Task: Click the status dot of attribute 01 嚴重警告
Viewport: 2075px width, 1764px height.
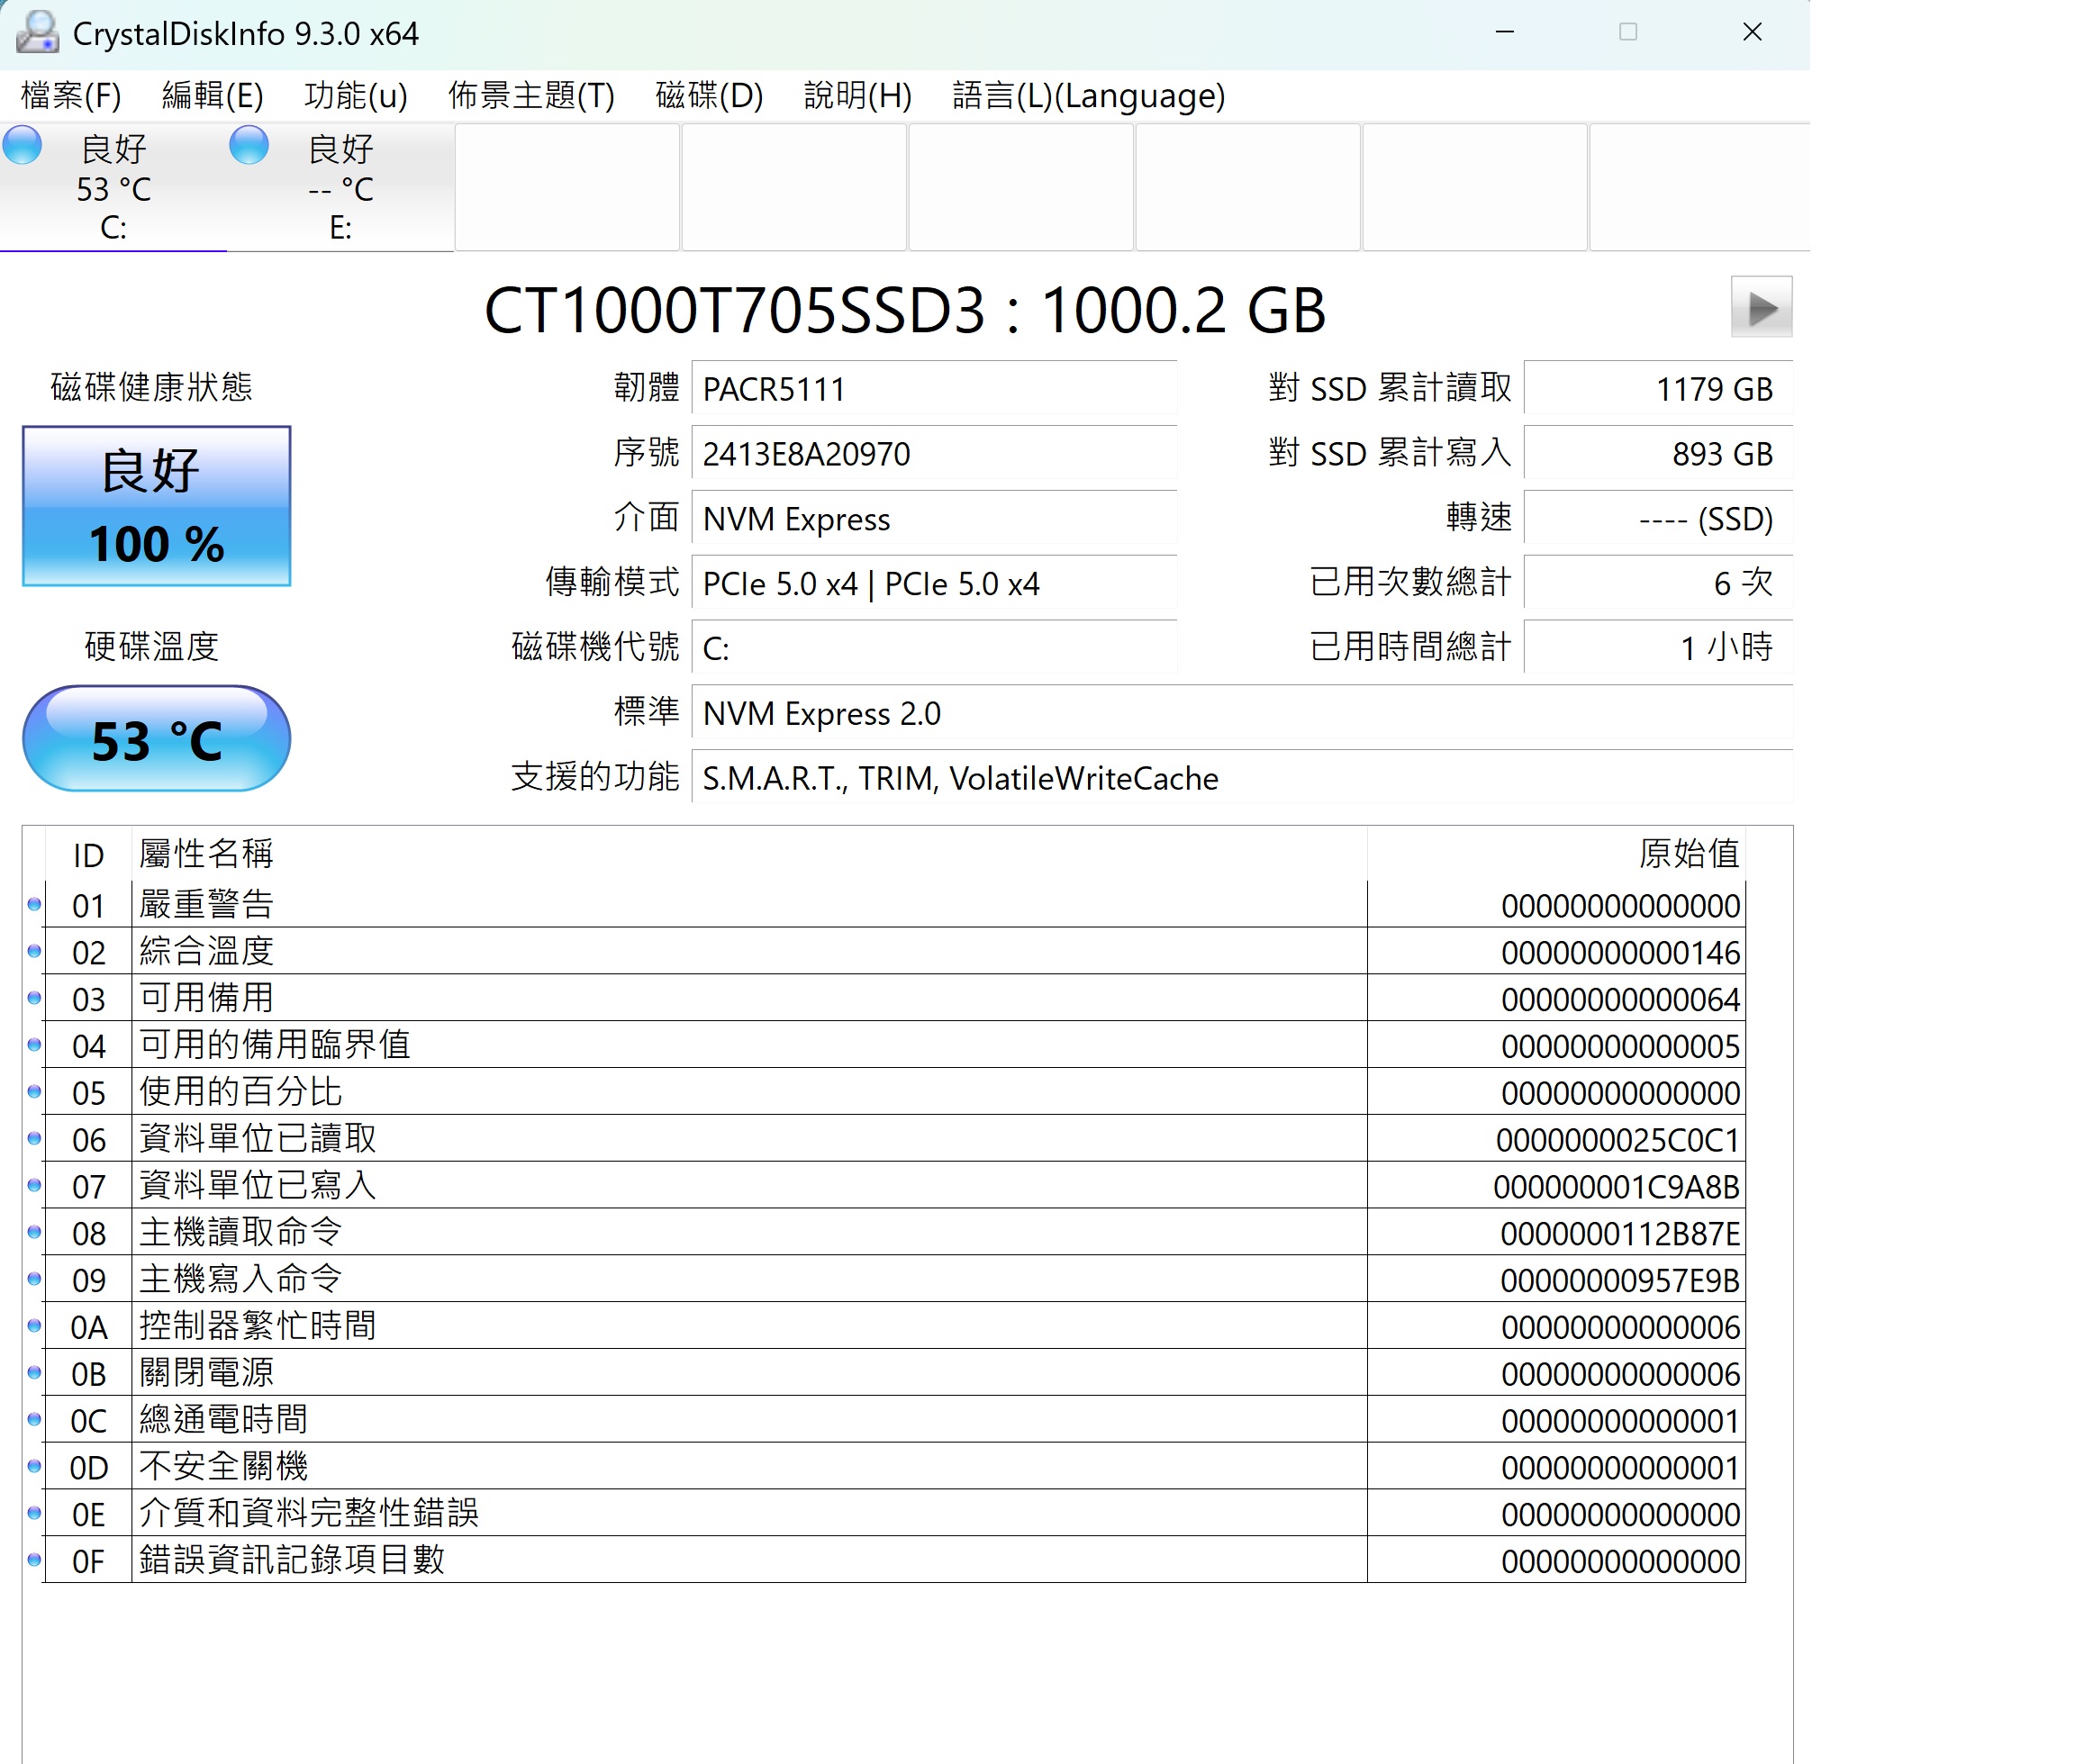Action: (x=34, y=904)
